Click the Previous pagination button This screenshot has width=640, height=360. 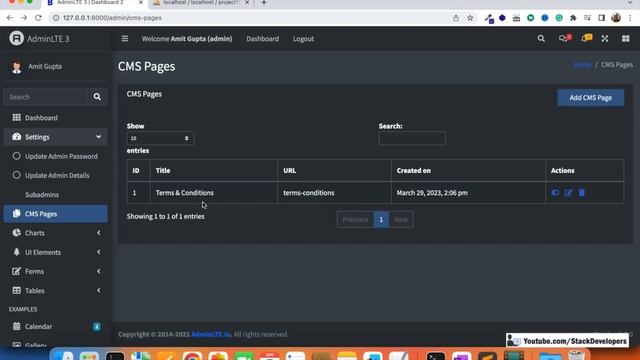tap(355, 220)
